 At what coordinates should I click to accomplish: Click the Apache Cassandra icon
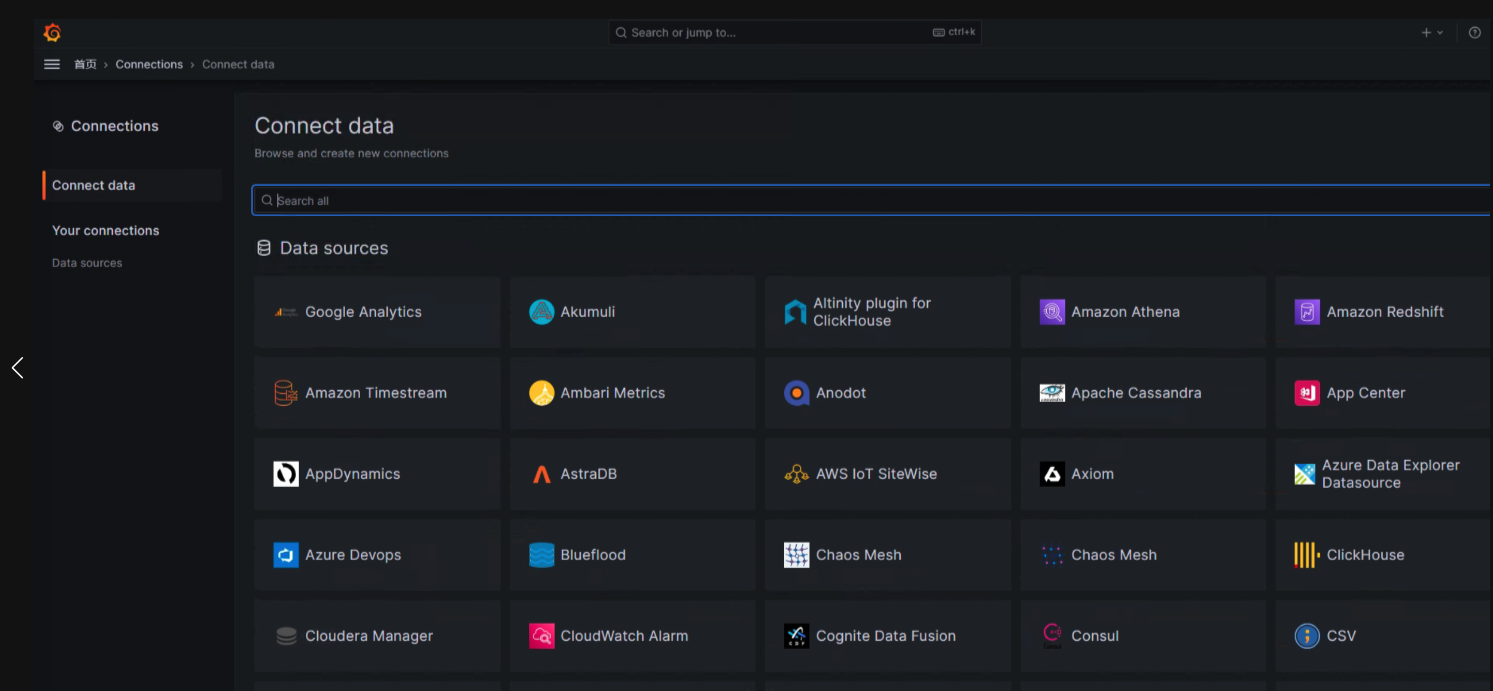click(x=1052, y=393)
